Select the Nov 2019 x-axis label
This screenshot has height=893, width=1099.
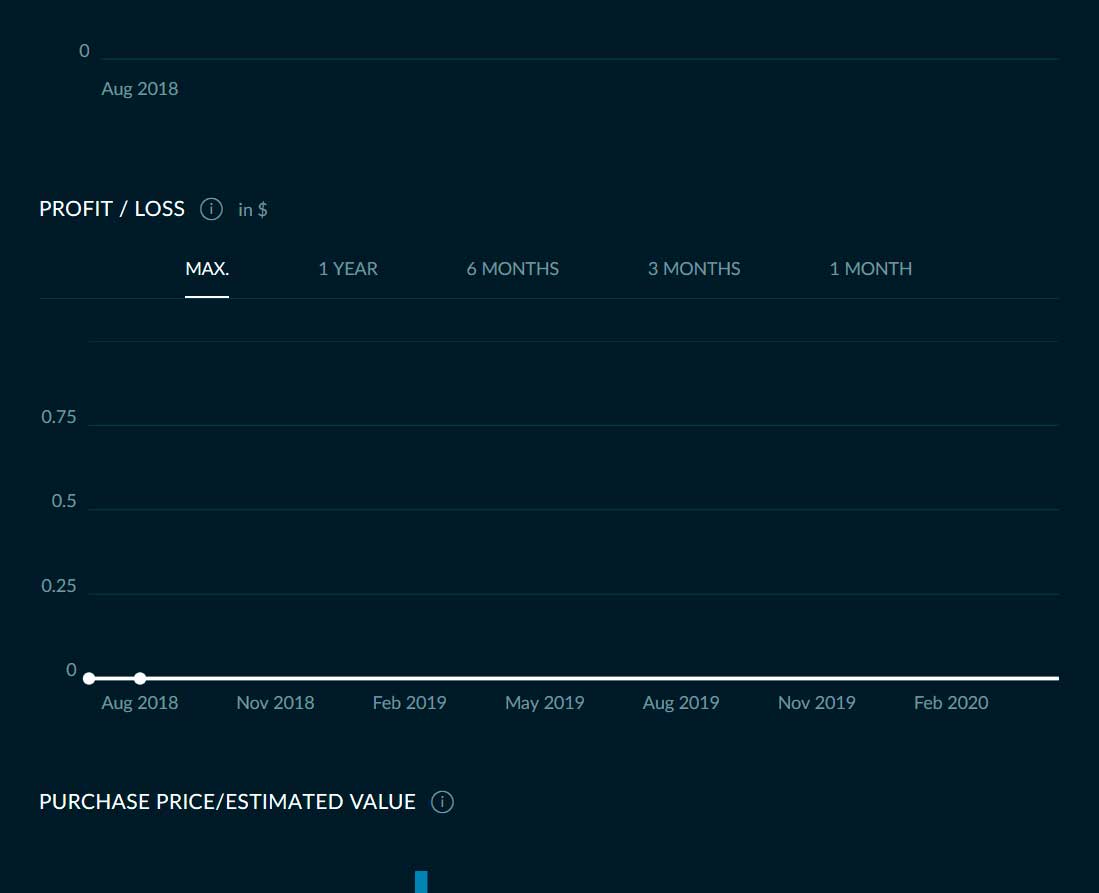(x=816, y=703)
